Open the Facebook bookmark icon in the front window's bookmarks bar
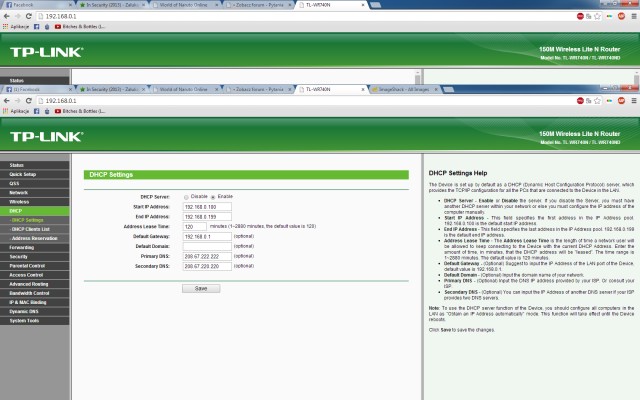This screenshot has width=640, height=400. [x=37, y=111]
